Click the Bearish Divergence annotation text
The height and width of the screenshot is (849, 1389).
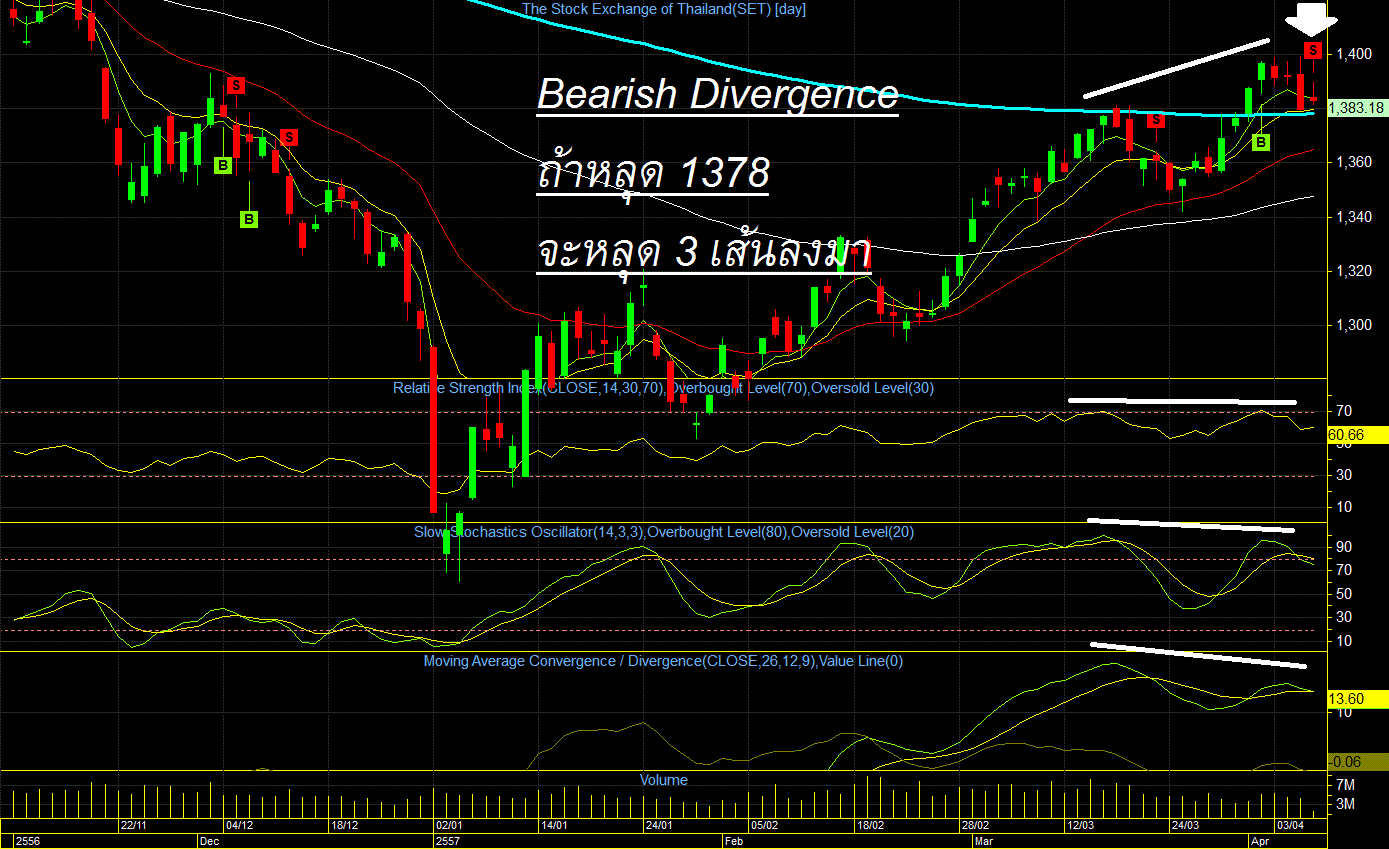pyautogui.click(x=718, y=94)
